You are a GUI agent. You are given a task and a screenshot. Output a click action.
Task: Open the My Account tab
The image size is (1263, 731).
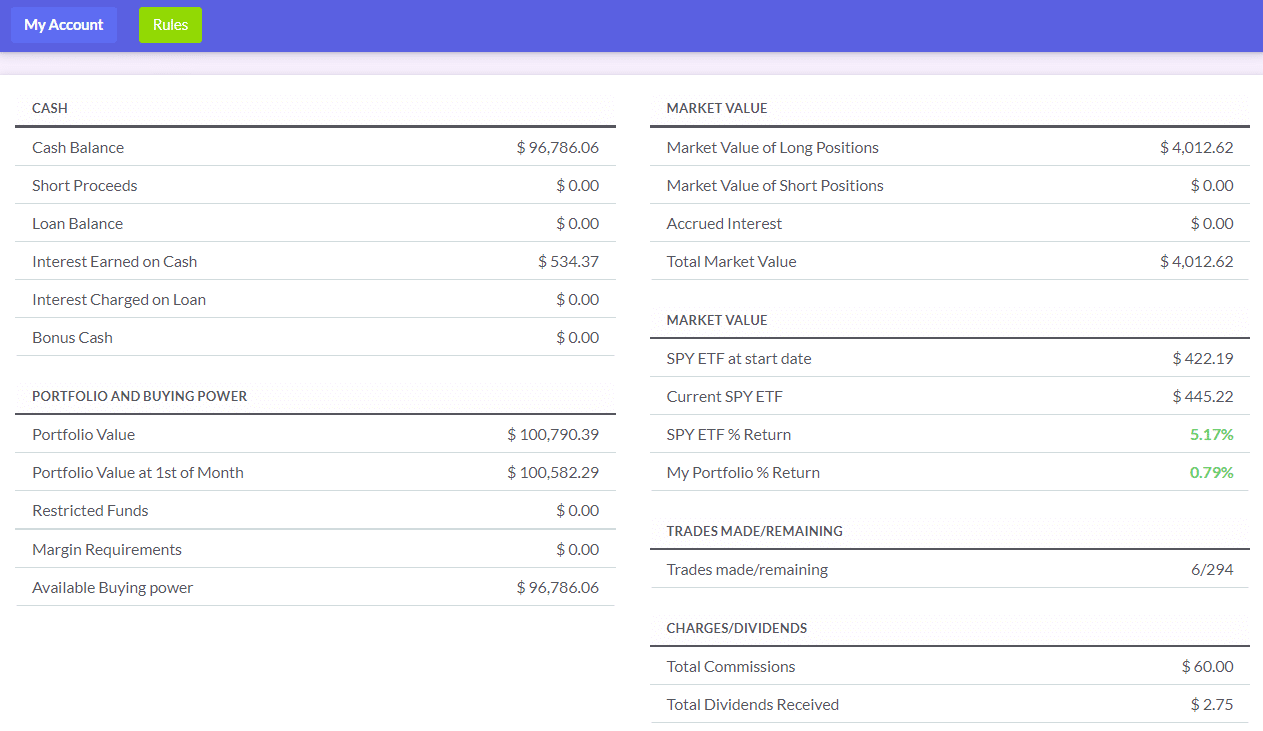[63, 24]
